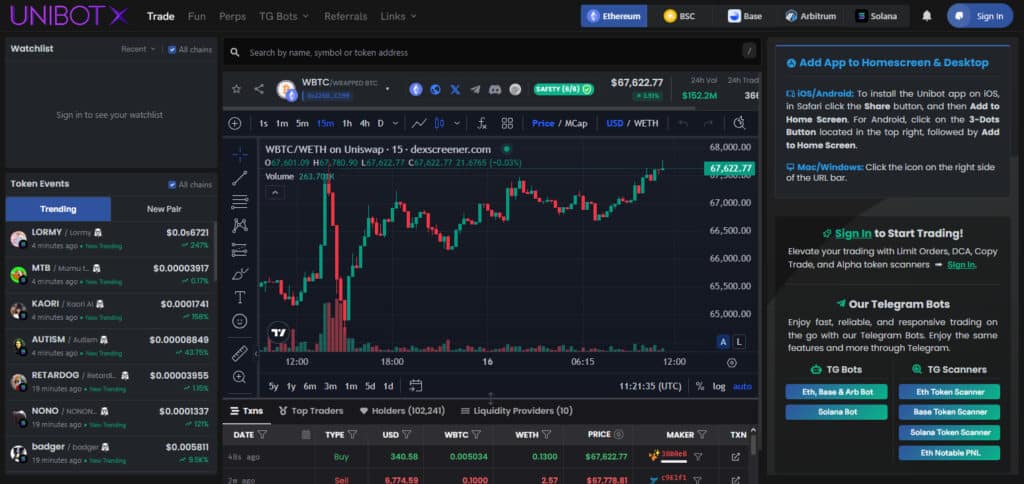
Task: Open the chart style dropdown arrow
Action: point(456,123)
